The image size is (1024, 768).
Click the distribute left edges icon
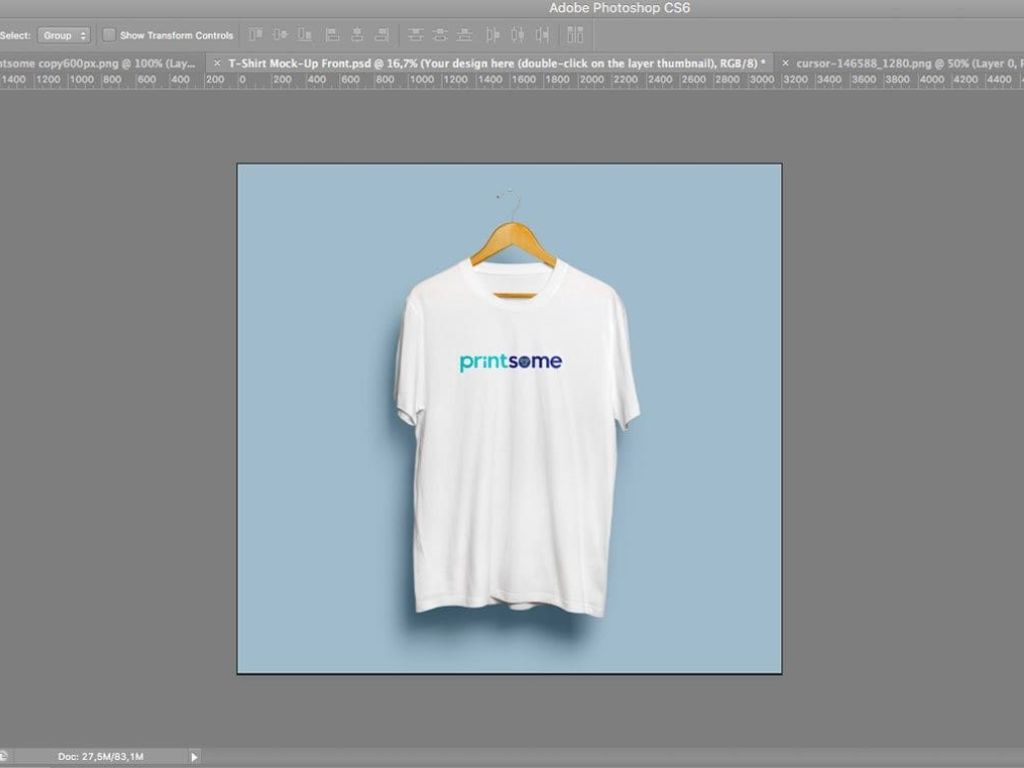(x=493, y=35)
